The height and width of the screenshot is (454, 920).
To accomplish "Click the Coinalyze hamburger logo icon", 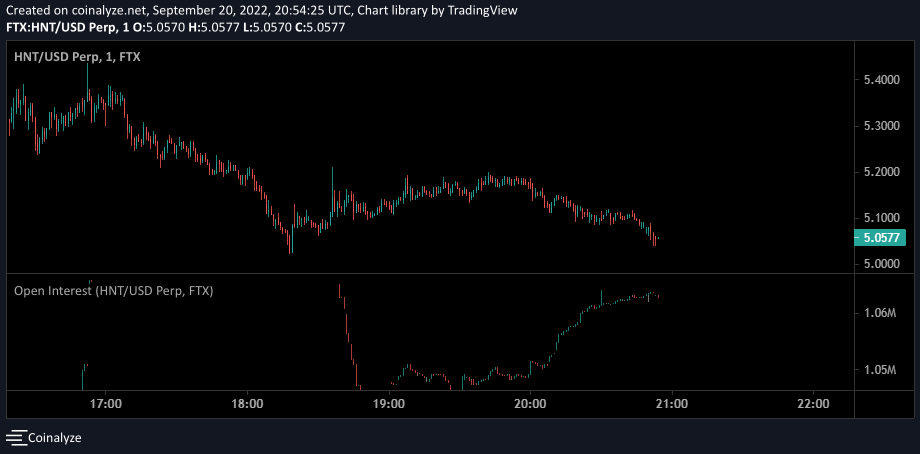I will pos(16,438).
